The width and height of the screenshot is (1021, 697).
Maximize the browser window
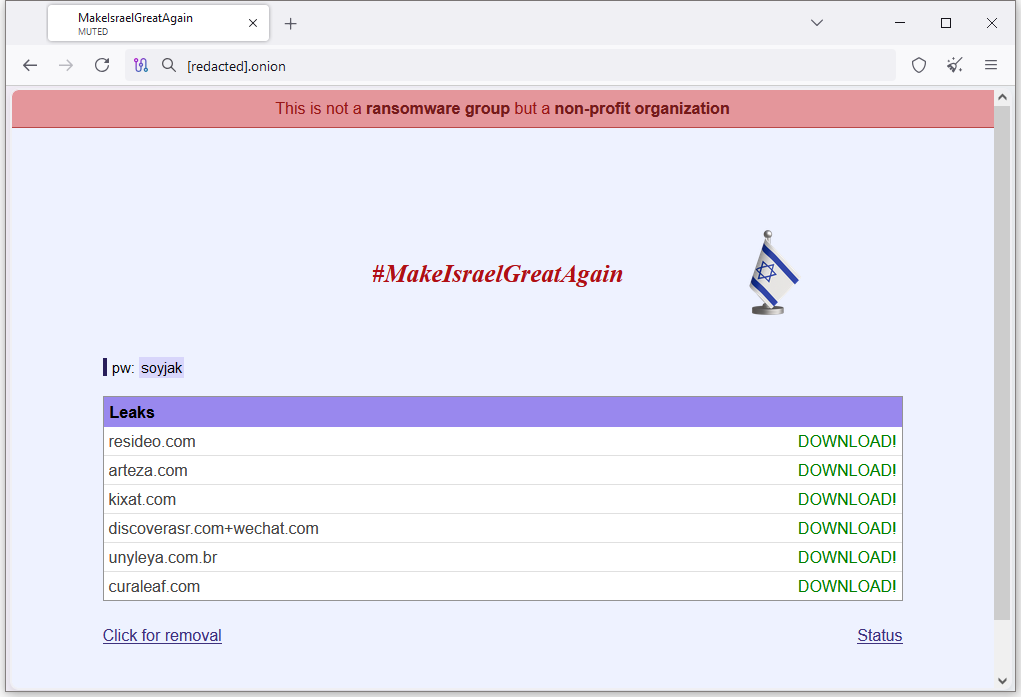tap(946, 23)
